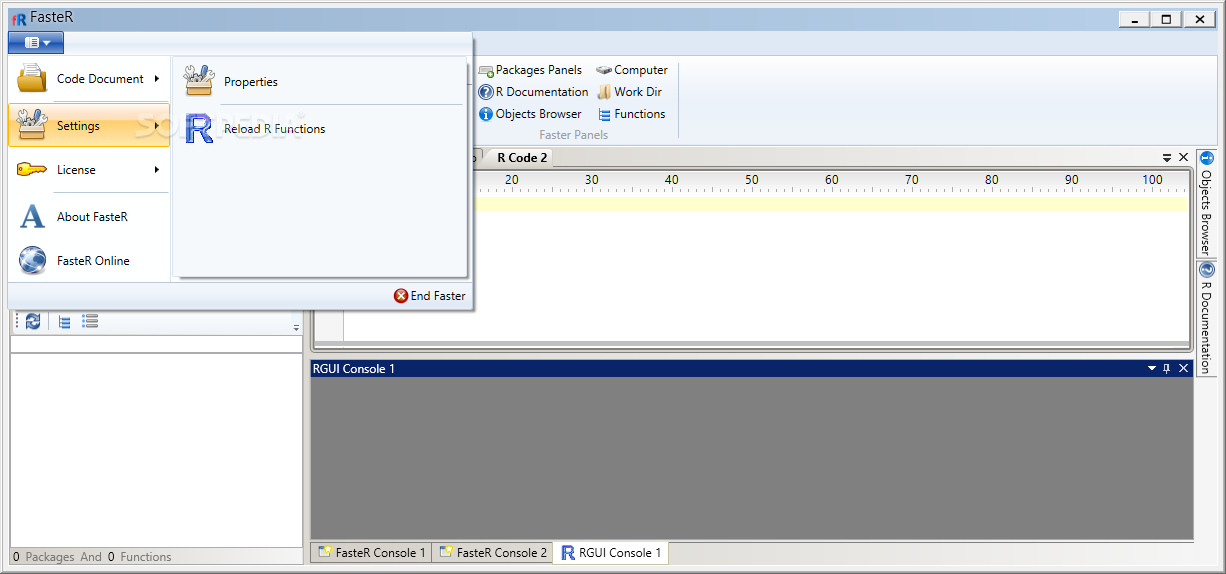This screenshot has width=1226, height=574.
Task: Click the About FasteR letter icon
Action: tap(32, 216)
